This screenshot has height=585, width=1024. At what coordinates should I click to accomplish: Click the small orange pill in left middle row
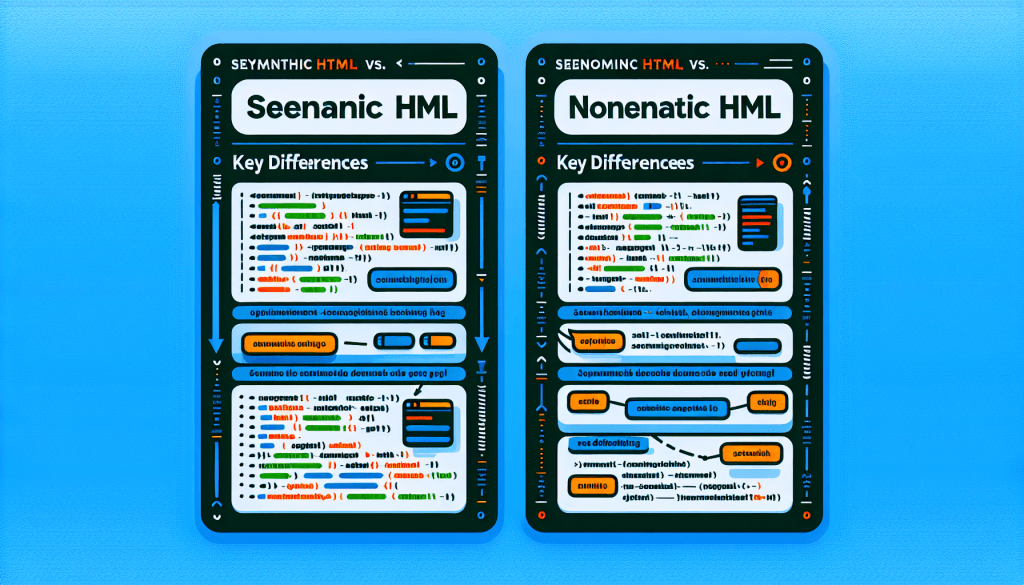[x=438, y=341]
